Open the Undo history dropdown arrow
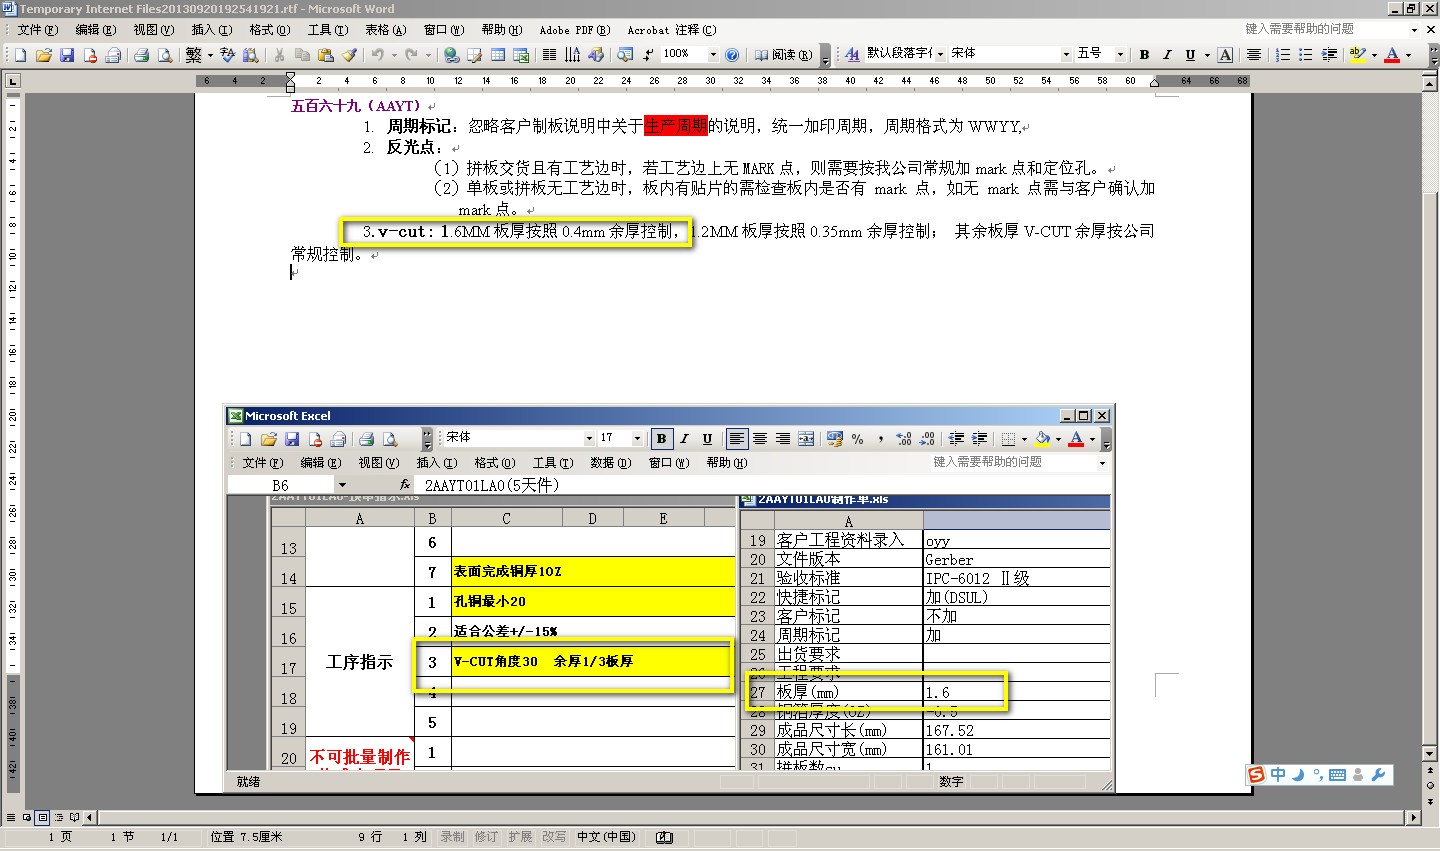The image size is (1440, 851). click(x=394, y=55)
